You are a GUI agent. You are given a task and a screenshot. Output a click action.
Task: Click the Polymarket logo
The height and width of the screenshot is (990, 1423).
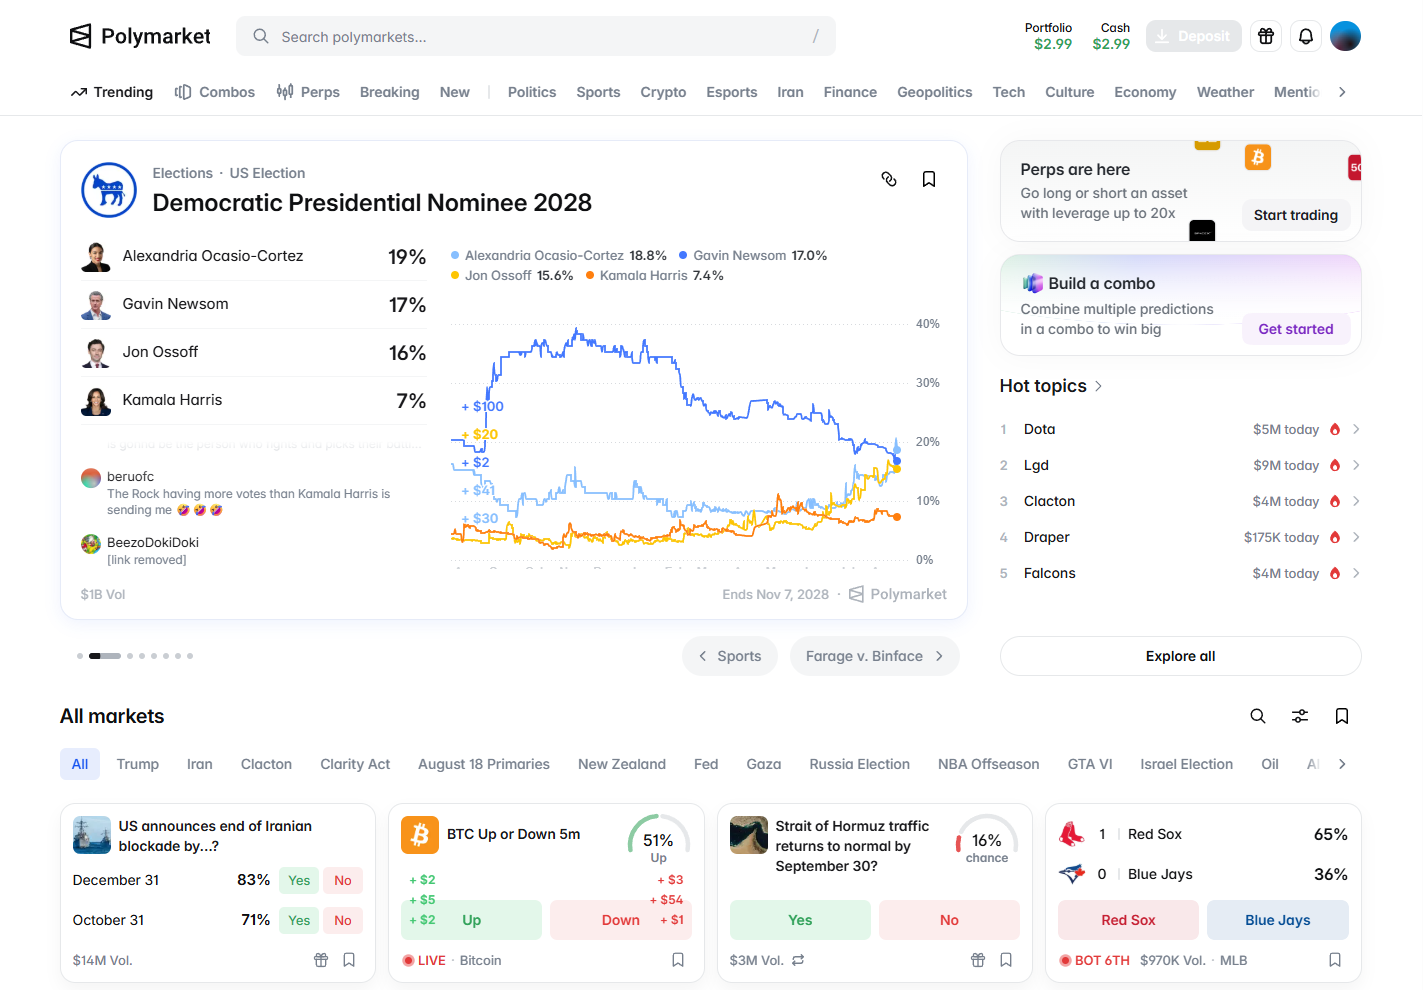(x=140, y=36)
